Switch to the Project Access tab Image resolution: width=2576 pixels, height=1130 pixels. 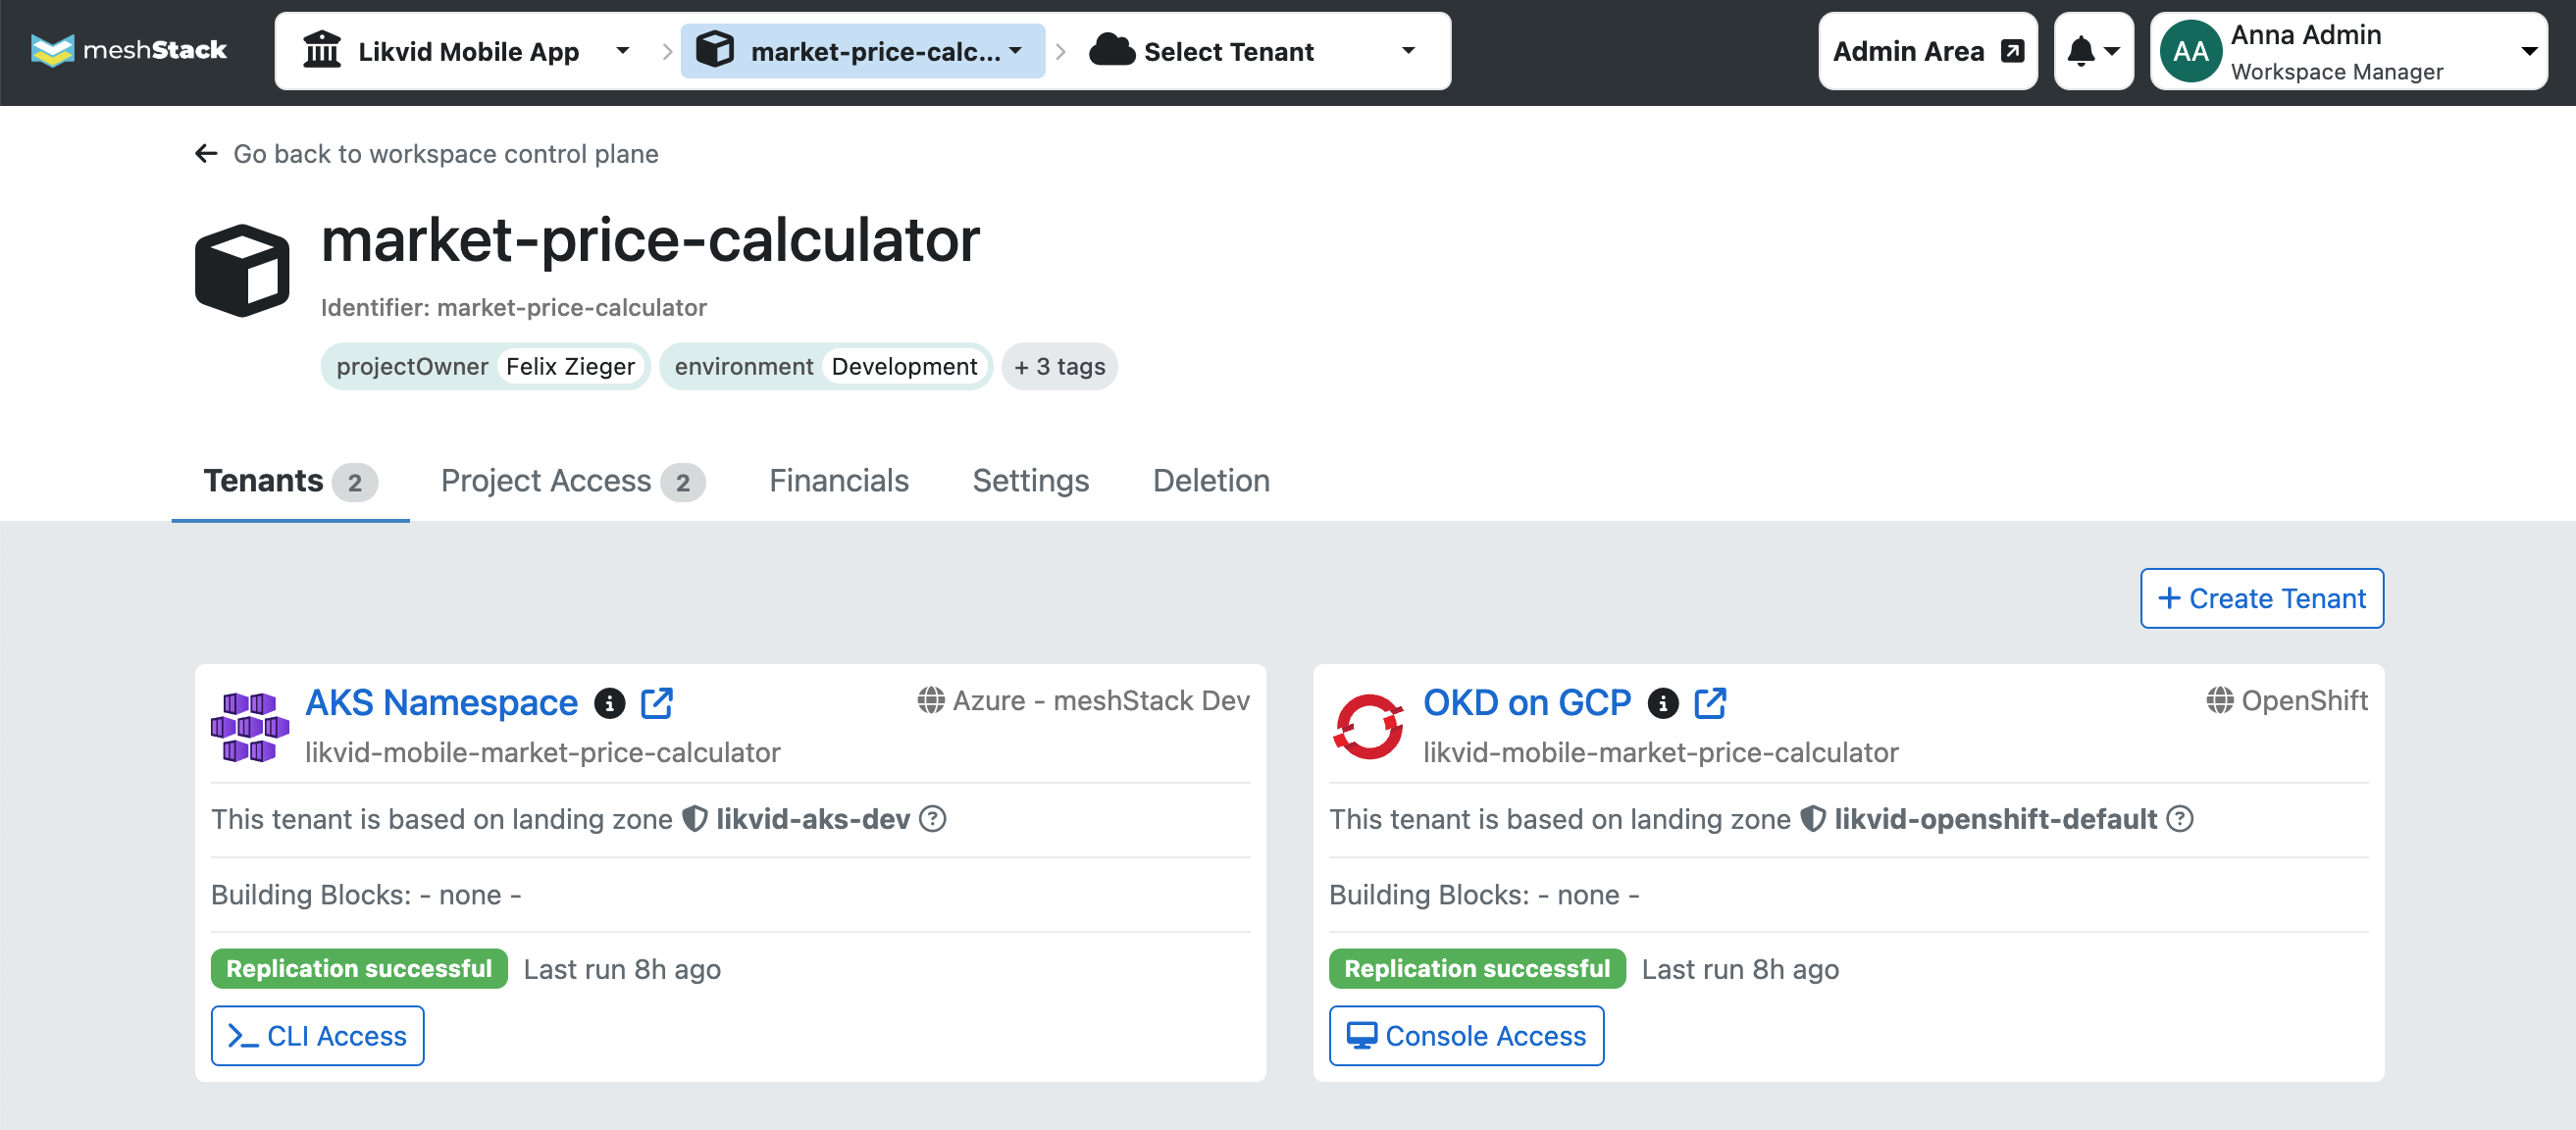(x=573, y=481)
